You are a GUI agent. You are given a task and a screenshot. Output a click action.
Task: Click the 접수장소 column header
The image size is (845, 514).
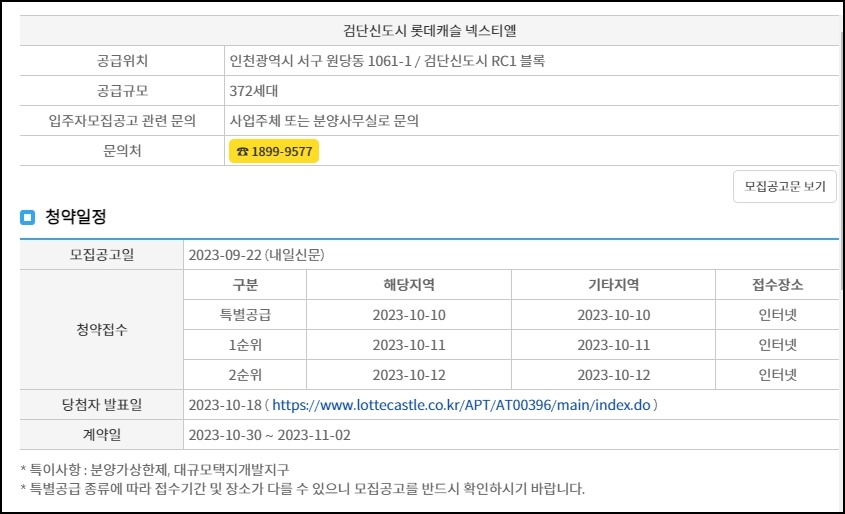point(778,284)
